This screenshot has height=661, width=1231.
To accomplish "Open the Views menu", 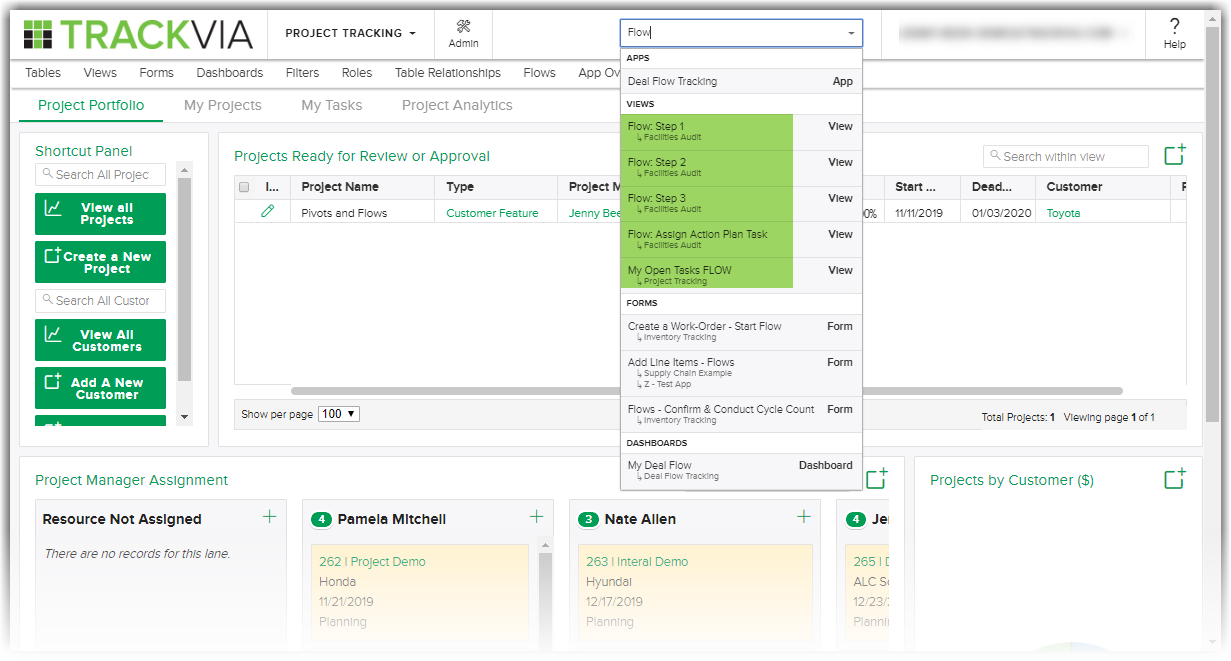I will 100,73.
